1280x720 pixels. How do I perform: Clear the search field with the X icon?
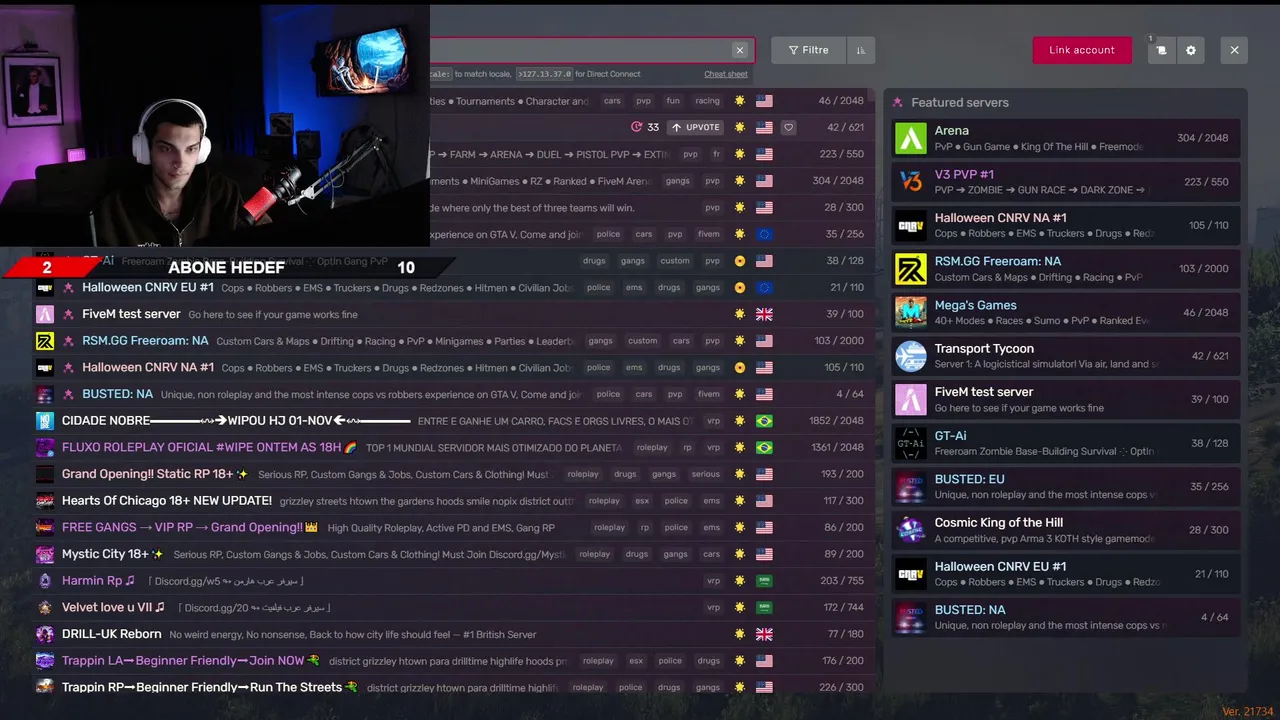[x=740, y=50]
